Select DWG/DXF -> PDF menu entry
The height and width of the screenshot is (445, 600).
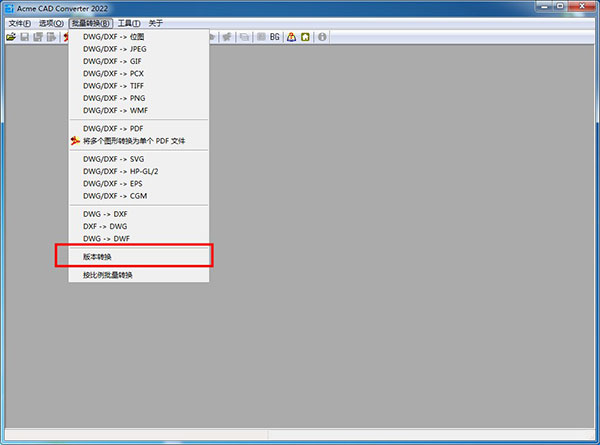tap(139, 129)
